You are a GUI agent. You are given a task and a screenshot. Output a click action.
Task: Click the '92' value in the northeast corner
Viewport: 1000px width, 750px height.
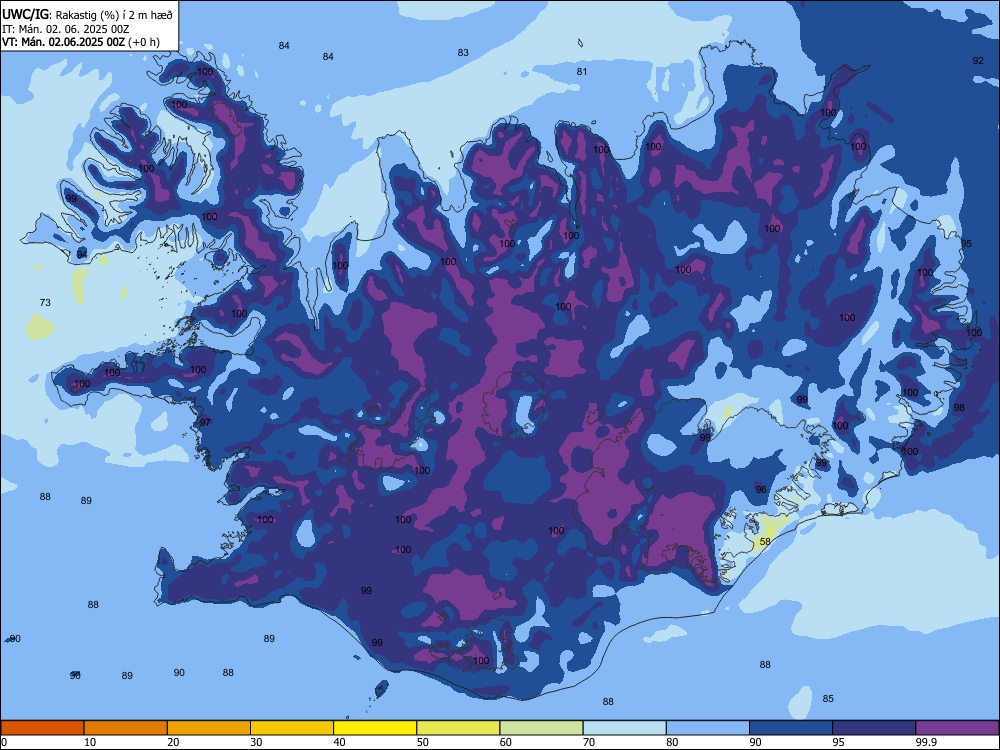coord(978,61)
